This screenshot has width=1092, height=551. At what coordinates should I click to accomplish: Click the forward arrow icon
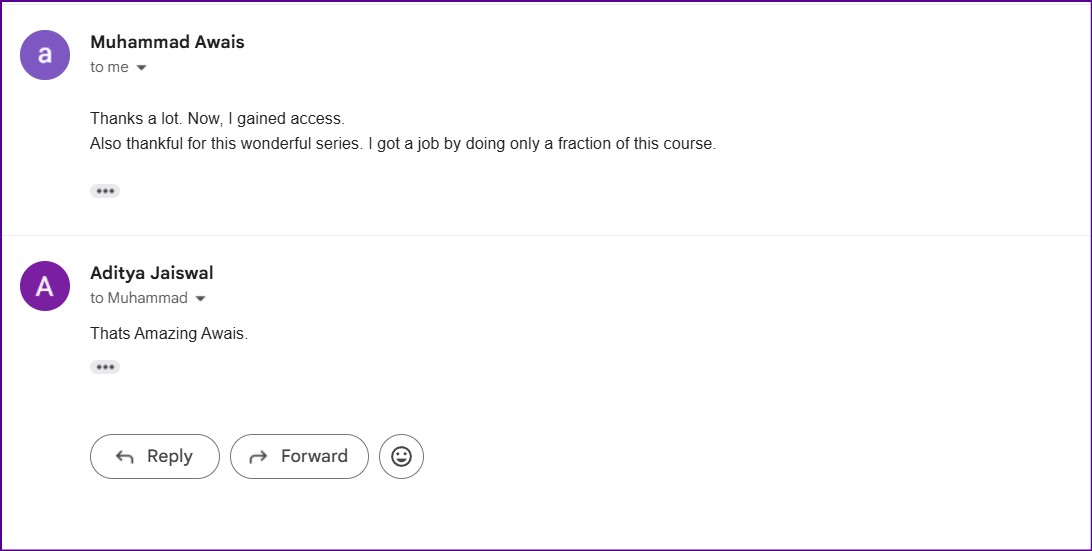tap(258, 457)
